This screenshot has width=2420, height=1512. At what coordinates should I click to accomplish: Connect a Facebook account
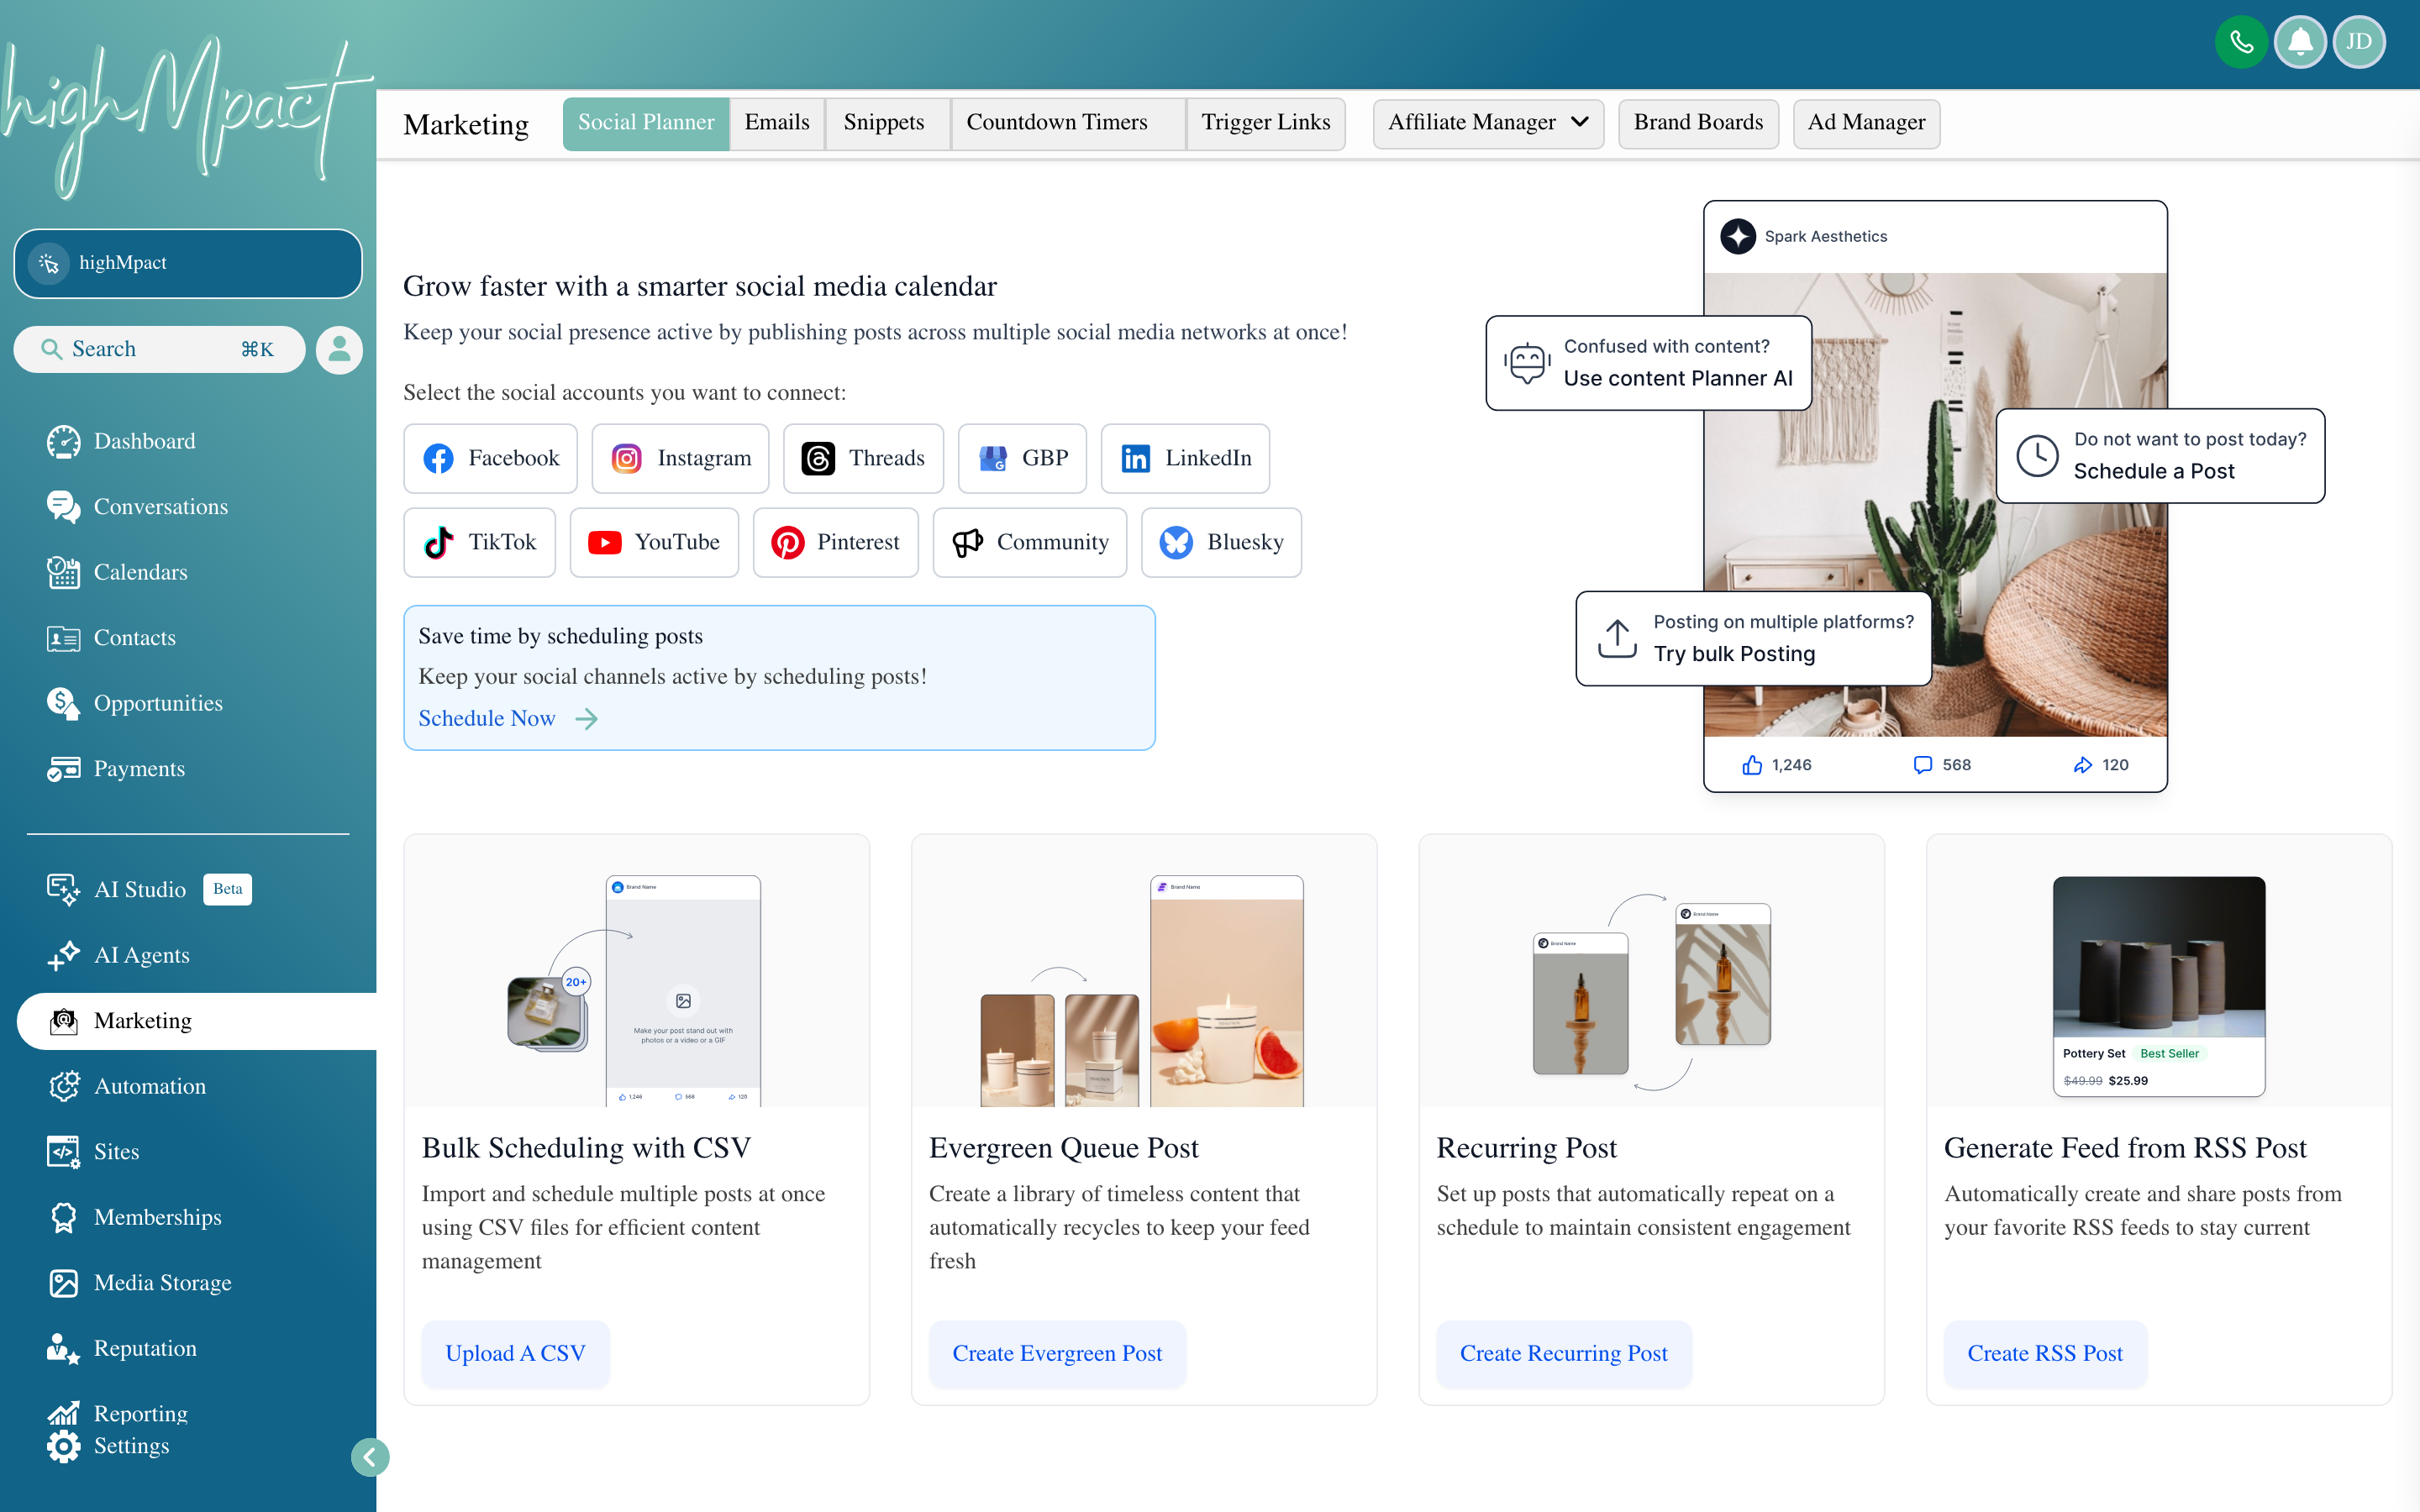click(x=491, y=458)
